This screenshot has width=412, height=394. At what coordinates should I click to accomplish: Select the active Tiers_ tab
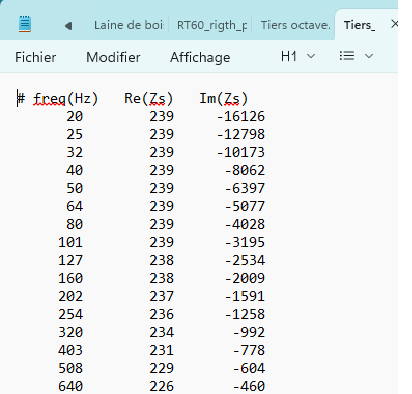tap(359, 25)
